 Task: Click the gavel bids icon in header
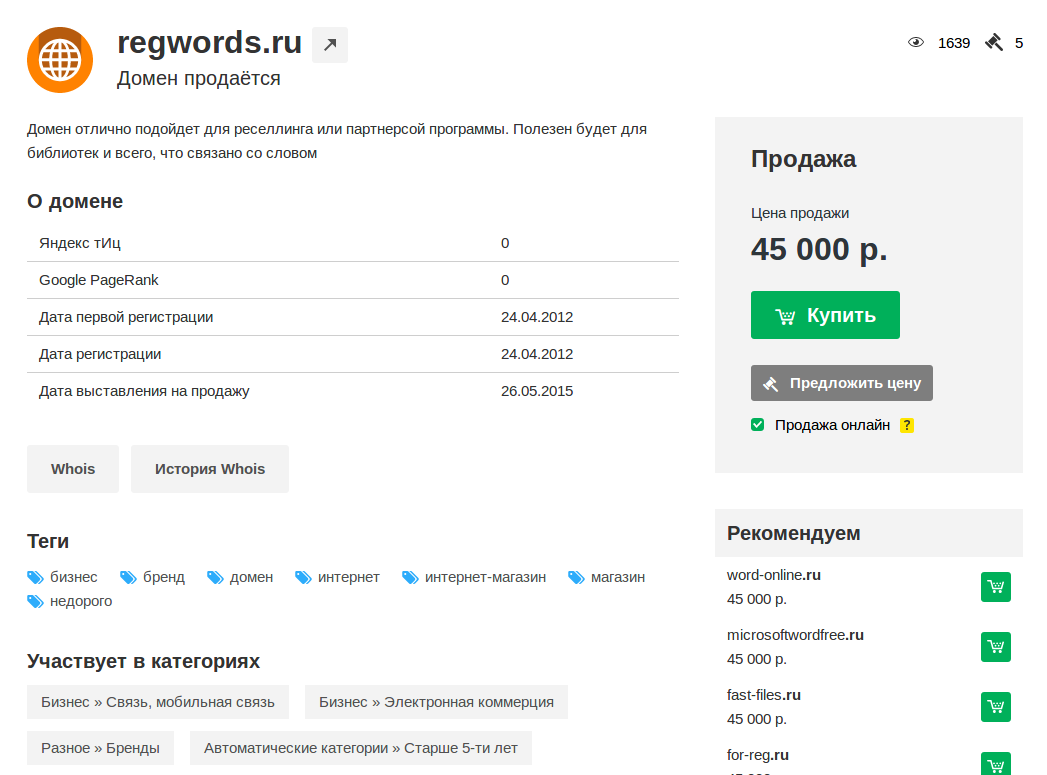(993, 43)
